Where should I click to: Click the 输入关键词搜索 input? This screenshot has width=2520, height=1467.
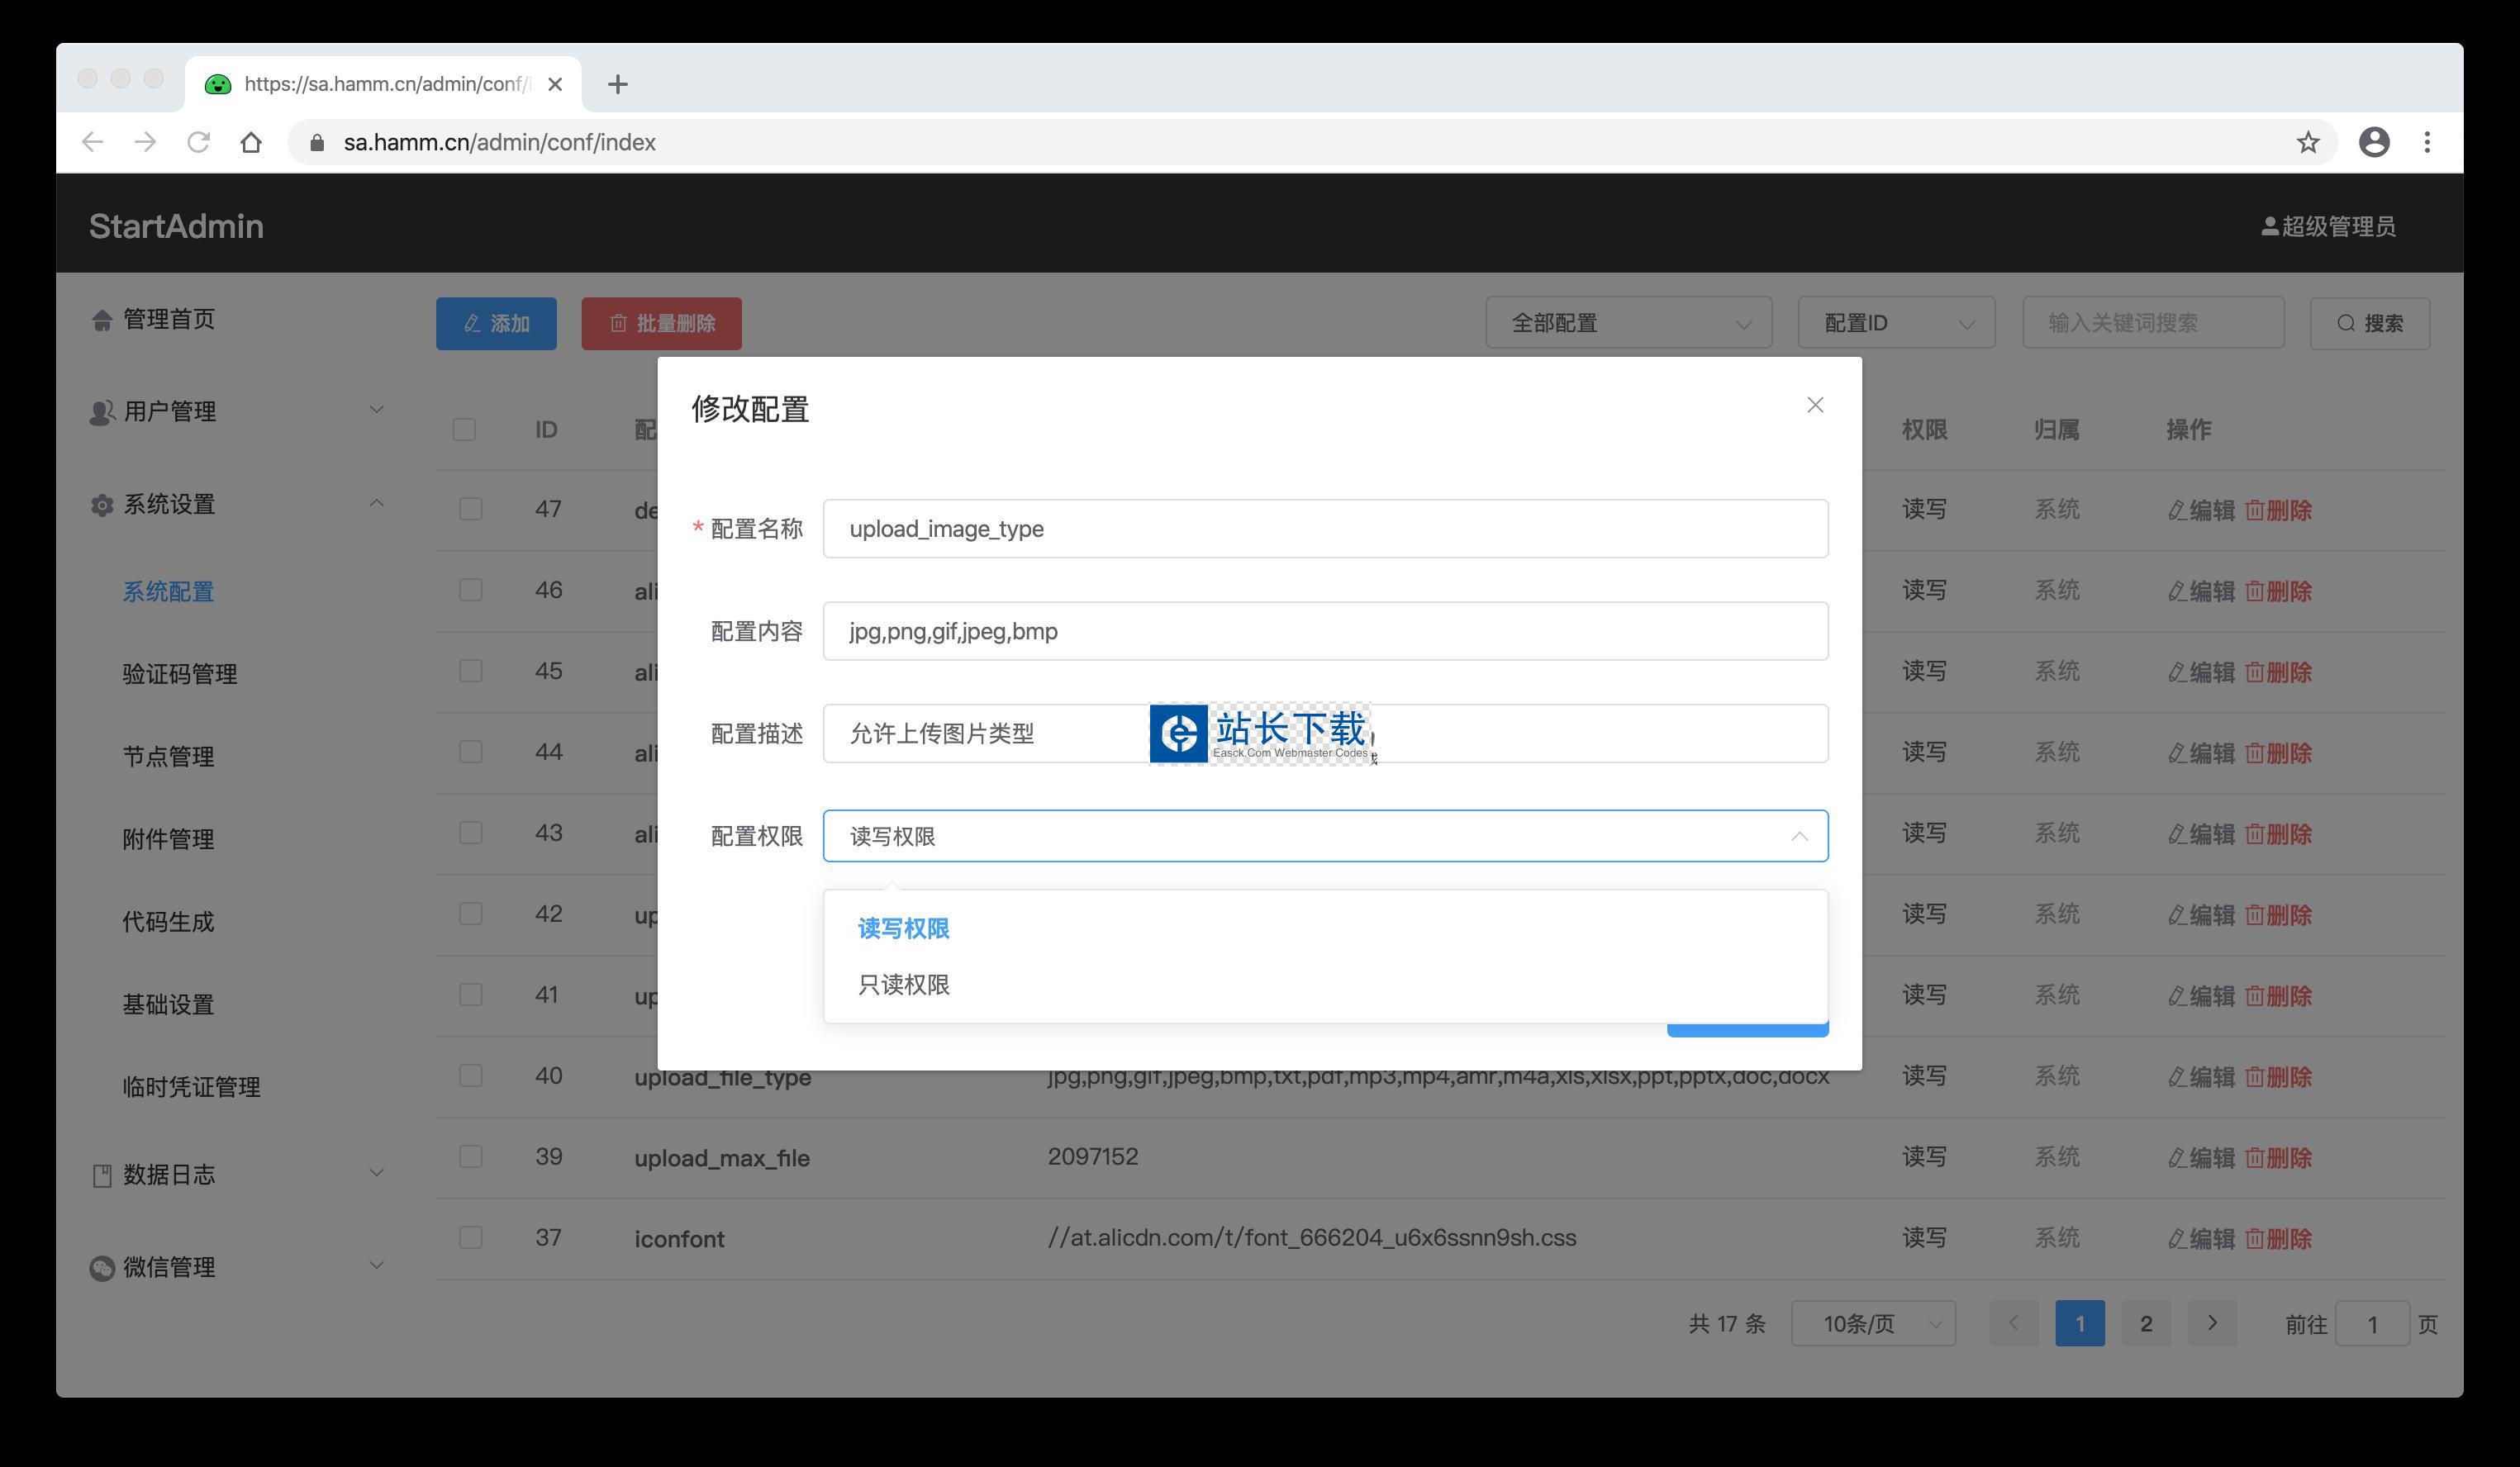[x=2153, y=323]
